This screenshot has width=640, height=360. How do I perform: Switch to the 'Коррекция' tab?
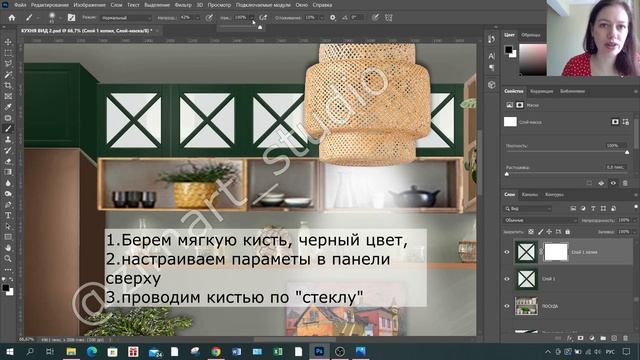coord(541,91)
